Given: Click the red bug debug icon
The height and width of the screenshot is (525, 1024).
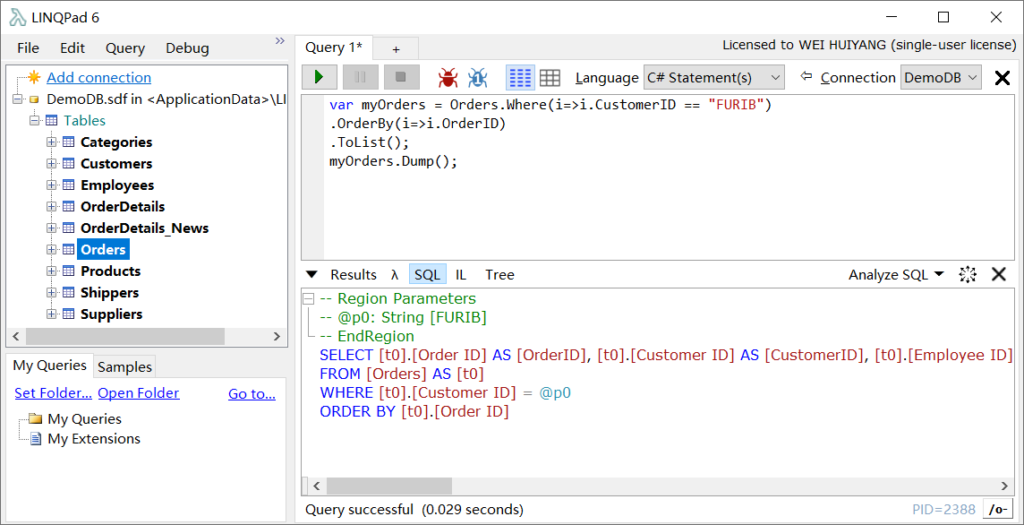Looking at the screenshot, I should (448, 78).
